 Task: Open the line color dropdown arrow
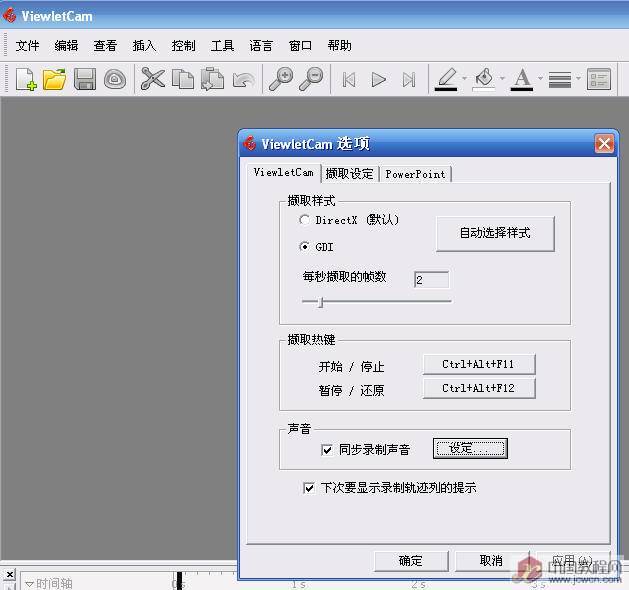[465, 78]
